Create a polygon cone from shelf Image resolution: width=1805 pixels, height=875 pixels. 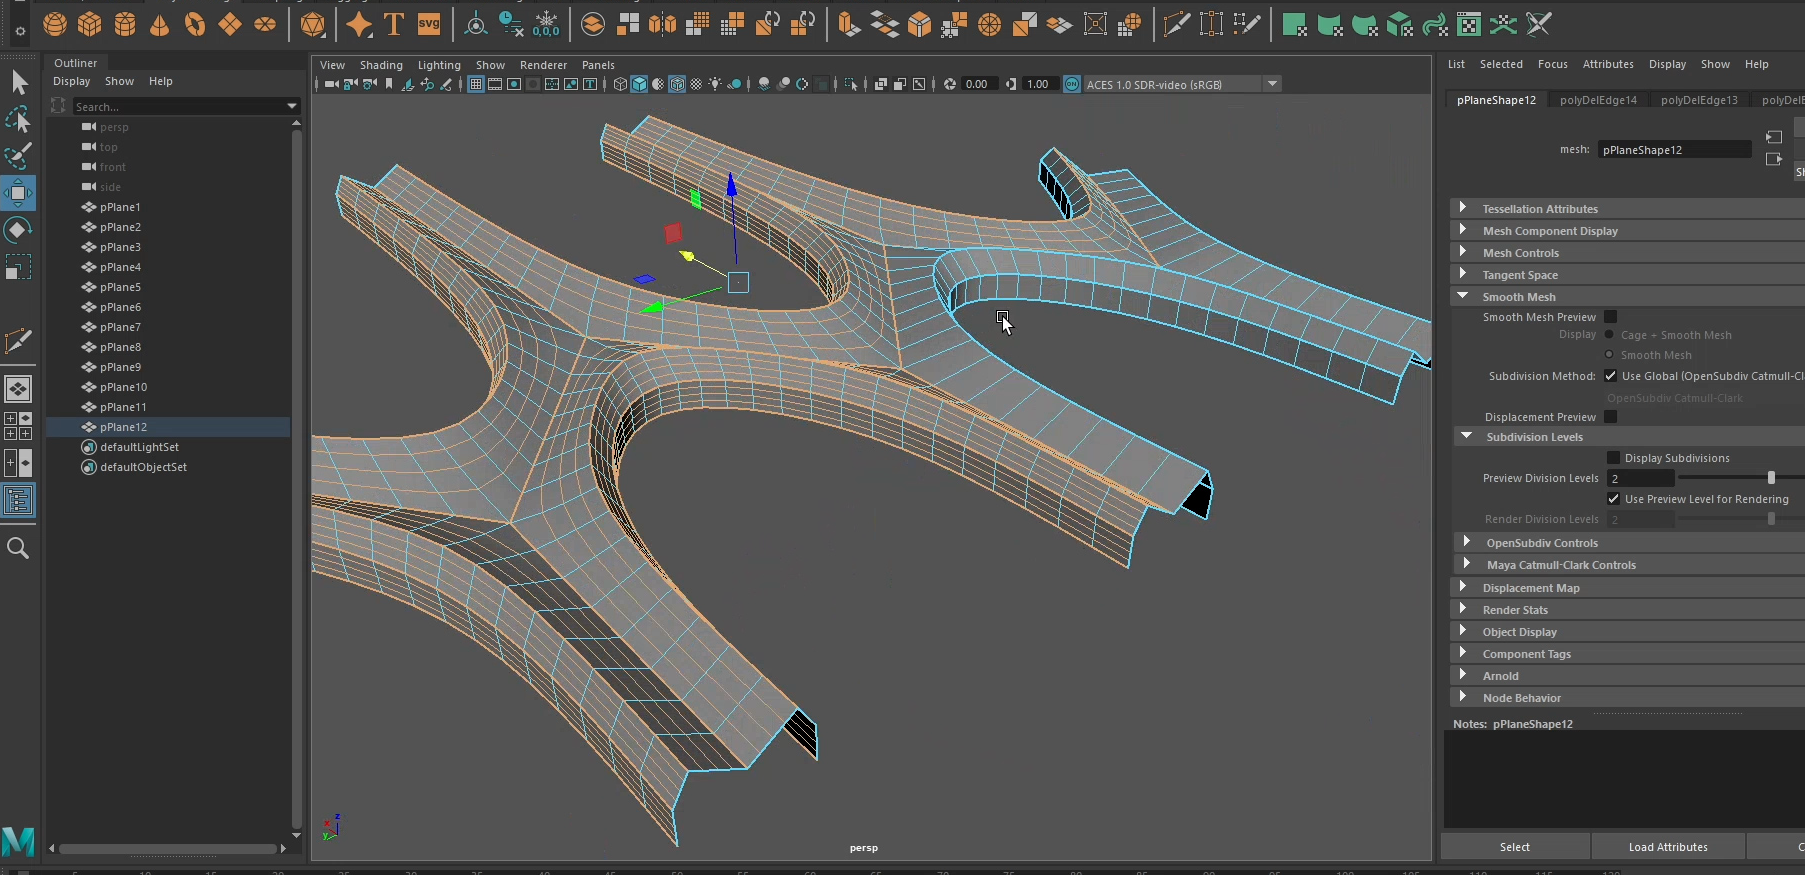(160, 24)
